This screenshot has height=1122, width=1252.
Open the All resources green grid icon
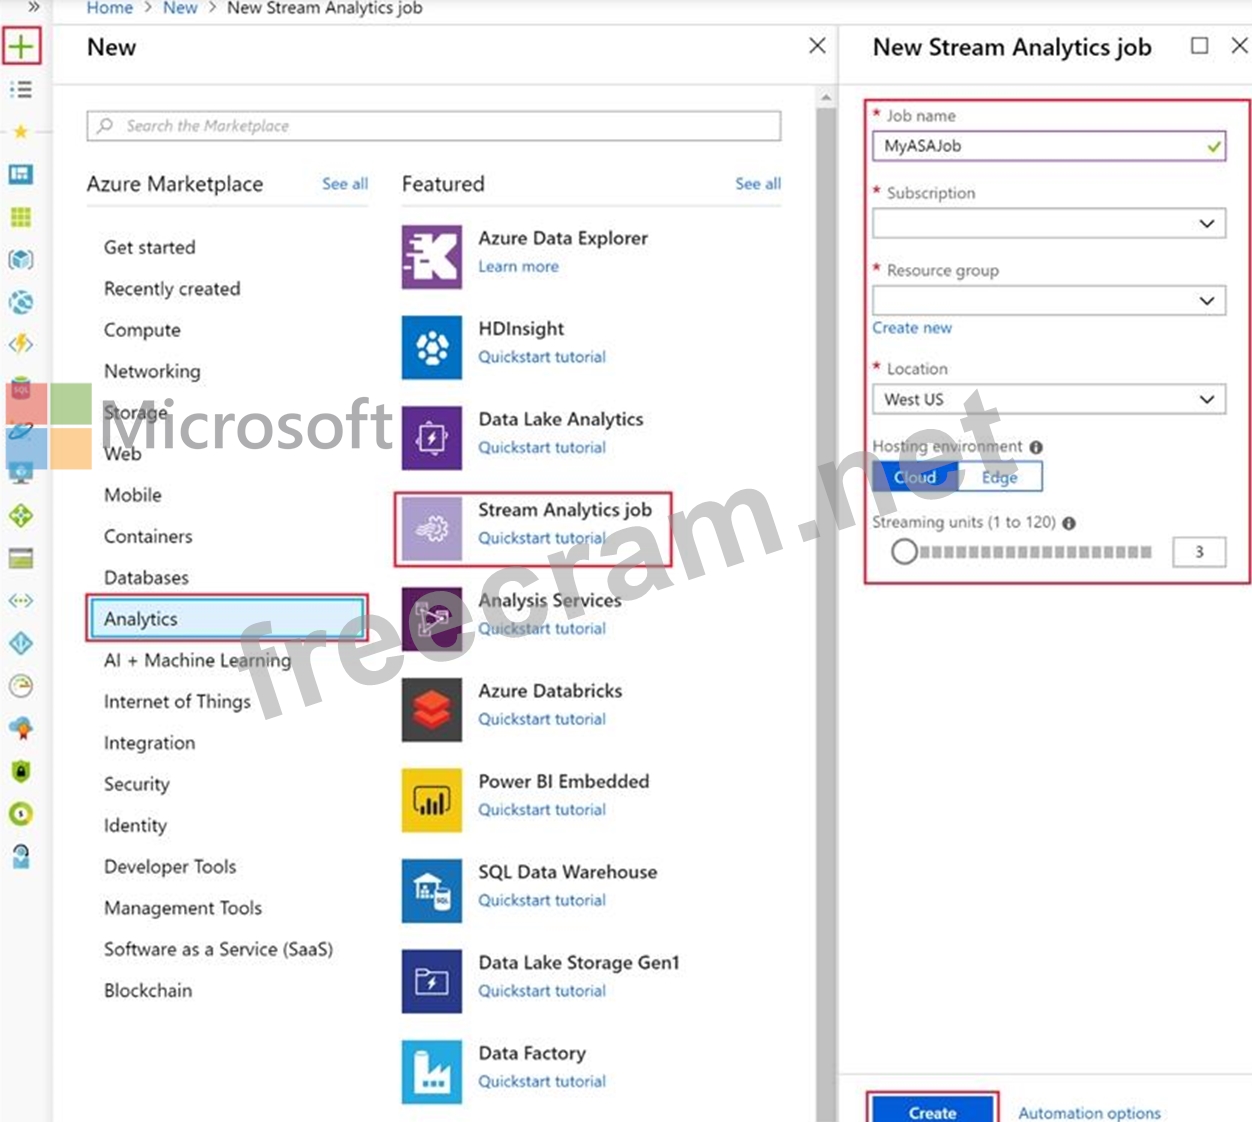(21, 217)
